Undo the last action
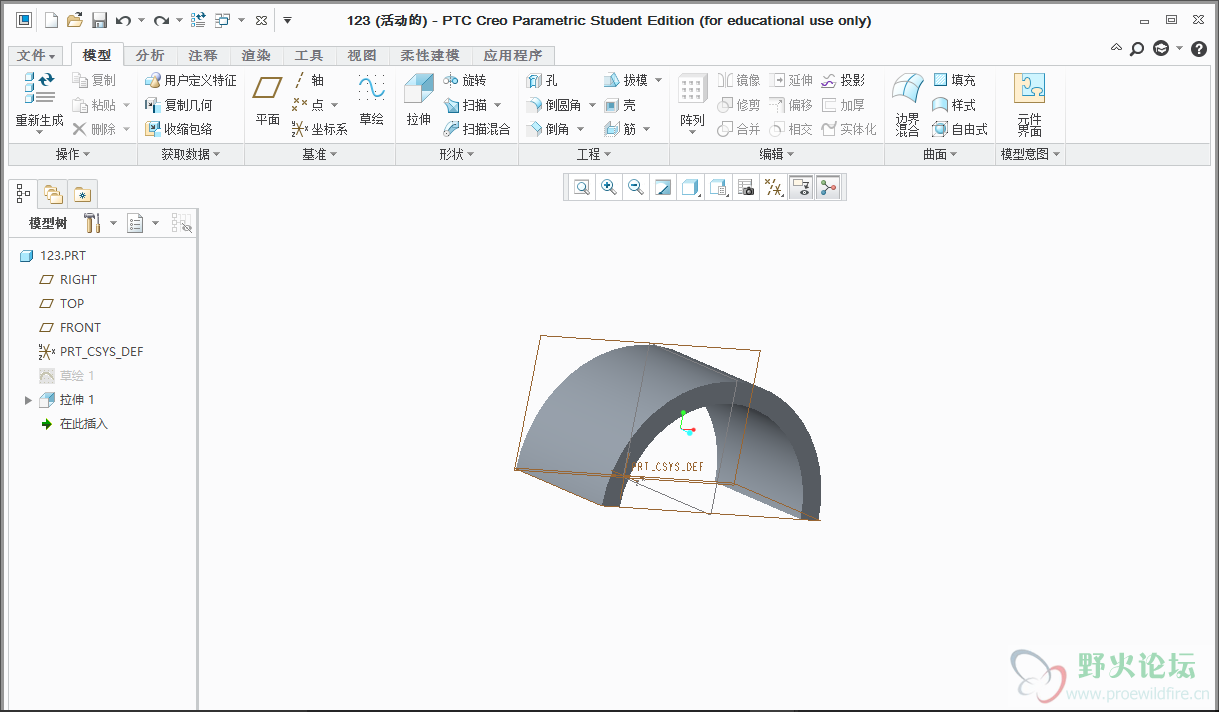The height and width of the screenshot is (712, 1219). (x=124, y=20)
